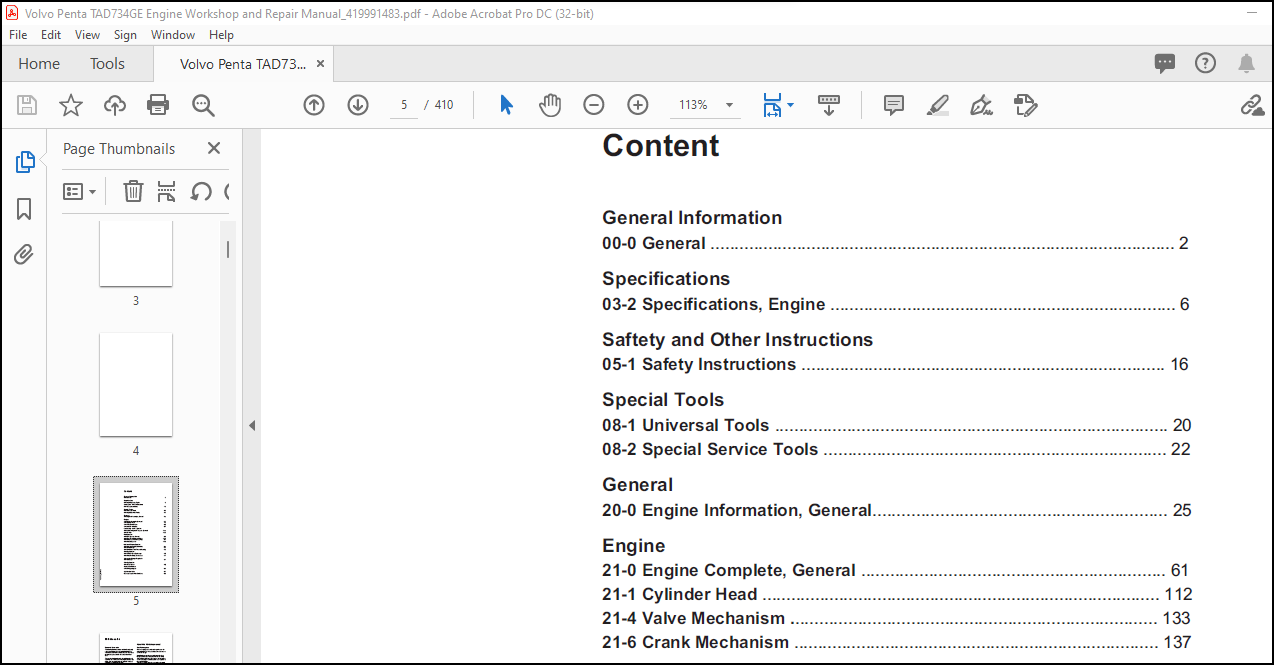This screenshot has width=1274, height=665.
Task: Click the 21-4 Valve Mechanism entry
Action: 896,618
